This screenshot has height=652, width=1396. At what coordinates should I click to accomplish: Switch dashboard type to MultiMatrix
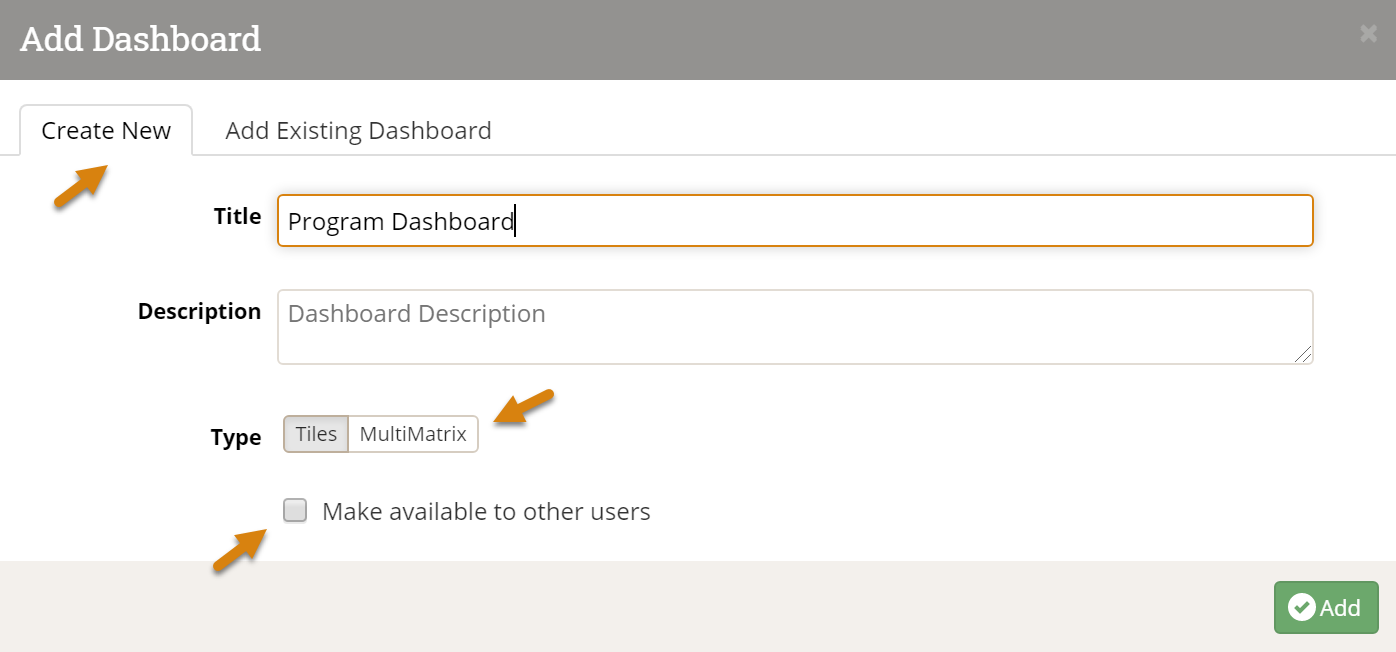click(x=413, y=434)
